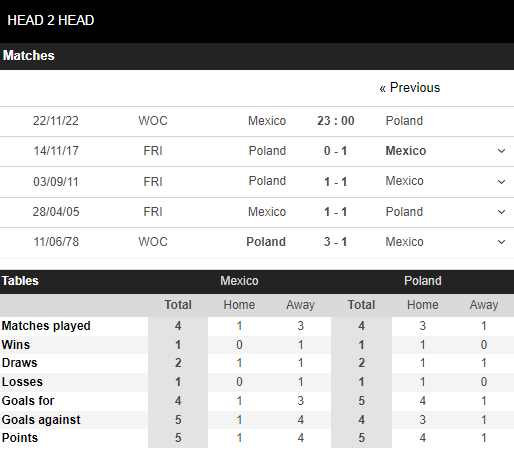
Task: Click the Mexico Total column heading
Action: tap(178, 305)
